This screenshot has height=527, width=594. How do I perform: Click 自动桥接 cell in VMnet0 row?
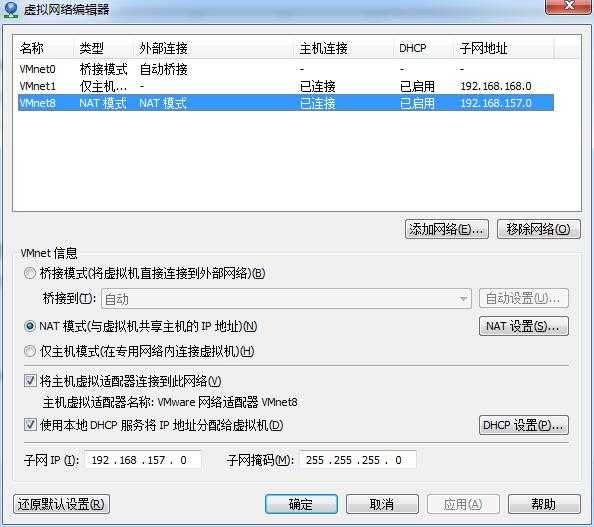tap(163, 69)
